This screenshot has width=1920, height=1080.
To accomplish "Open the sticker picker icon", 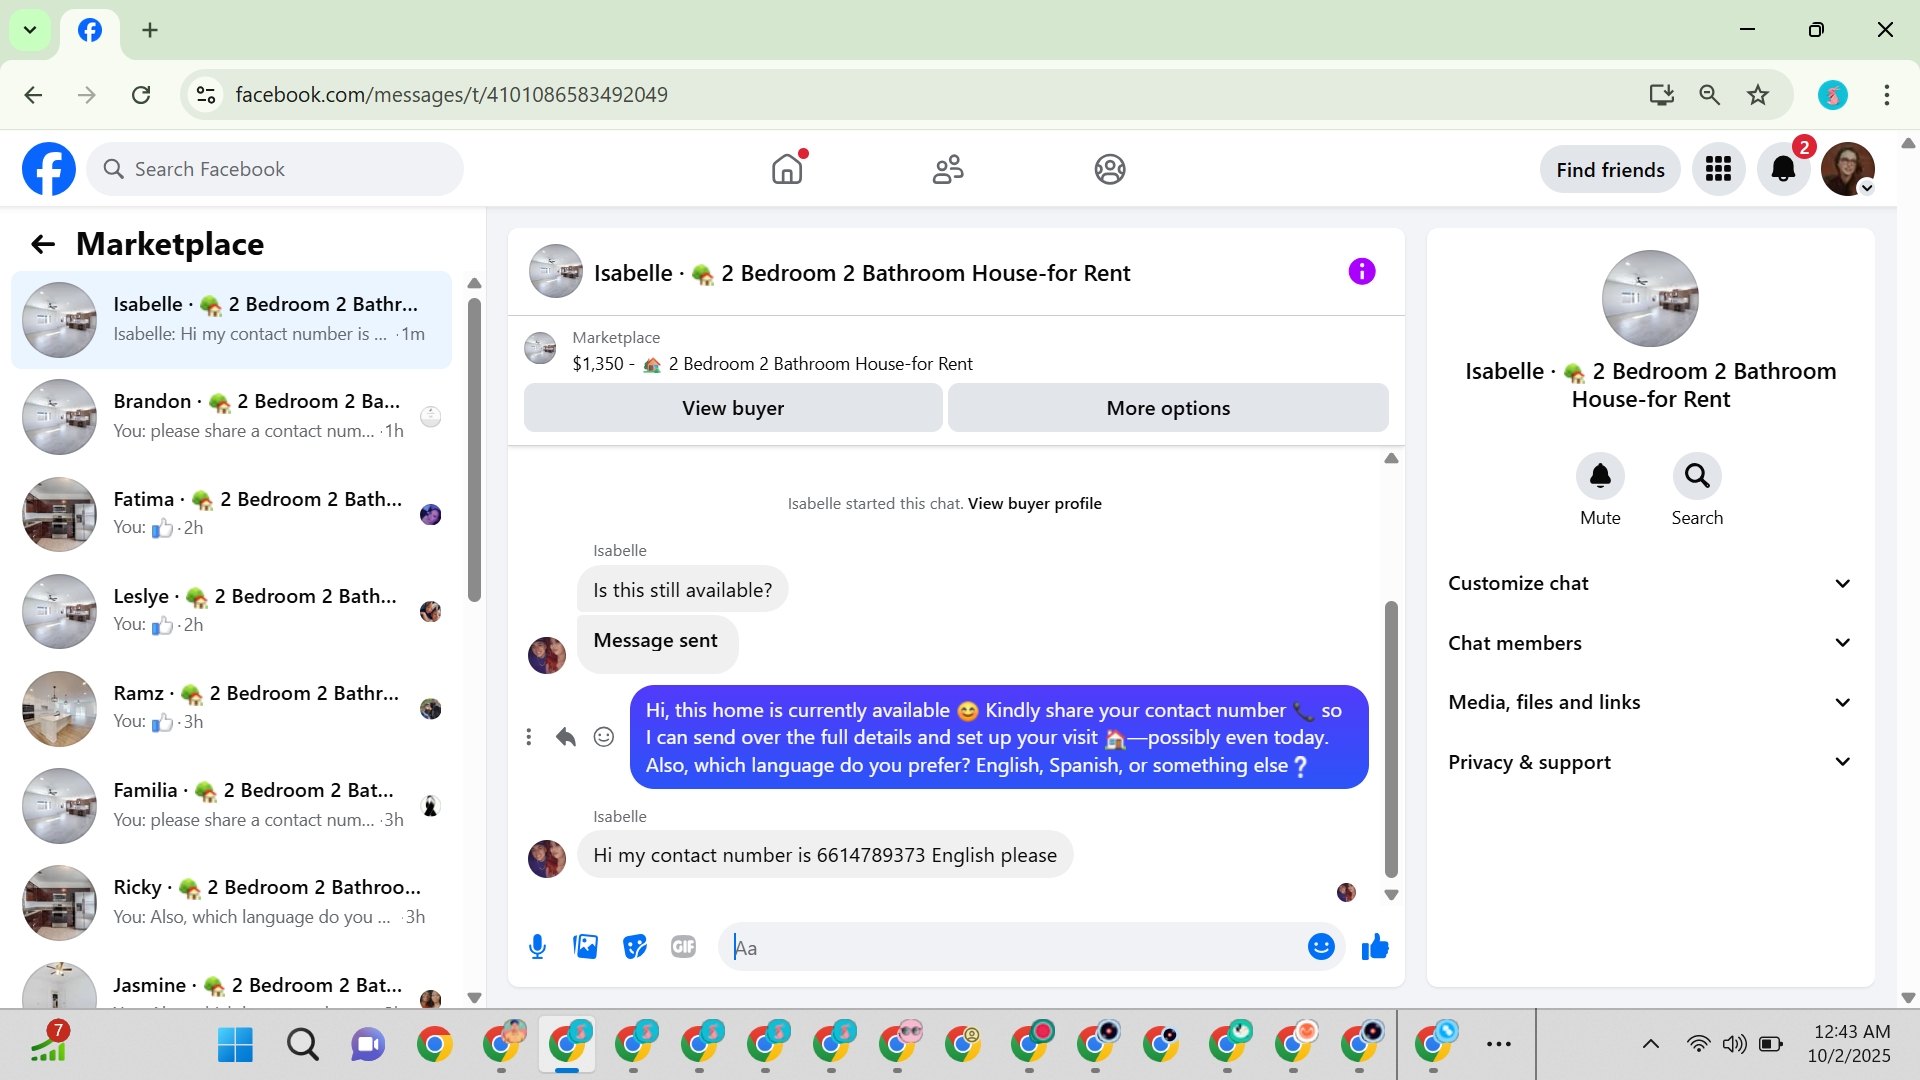I will coord(634,946).
